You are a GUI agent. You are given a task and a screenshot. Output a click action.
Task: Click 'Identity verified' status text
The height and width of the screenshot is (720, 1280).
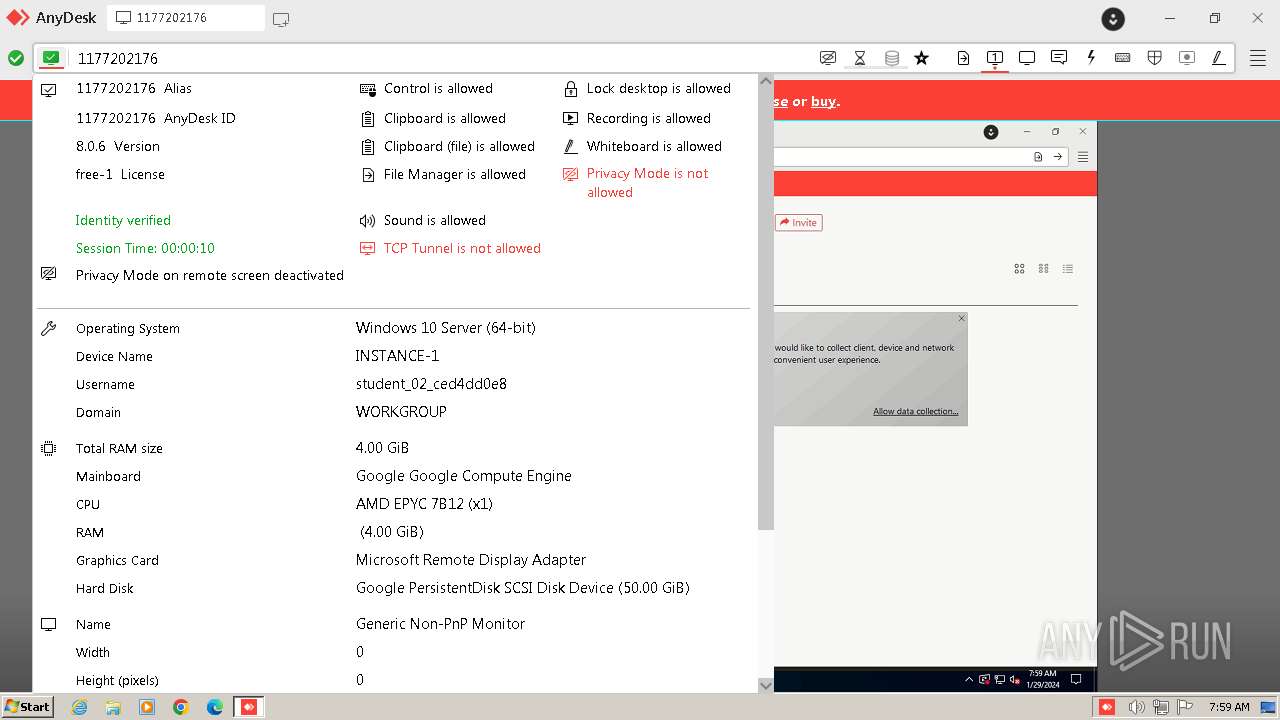click(123, 220)
